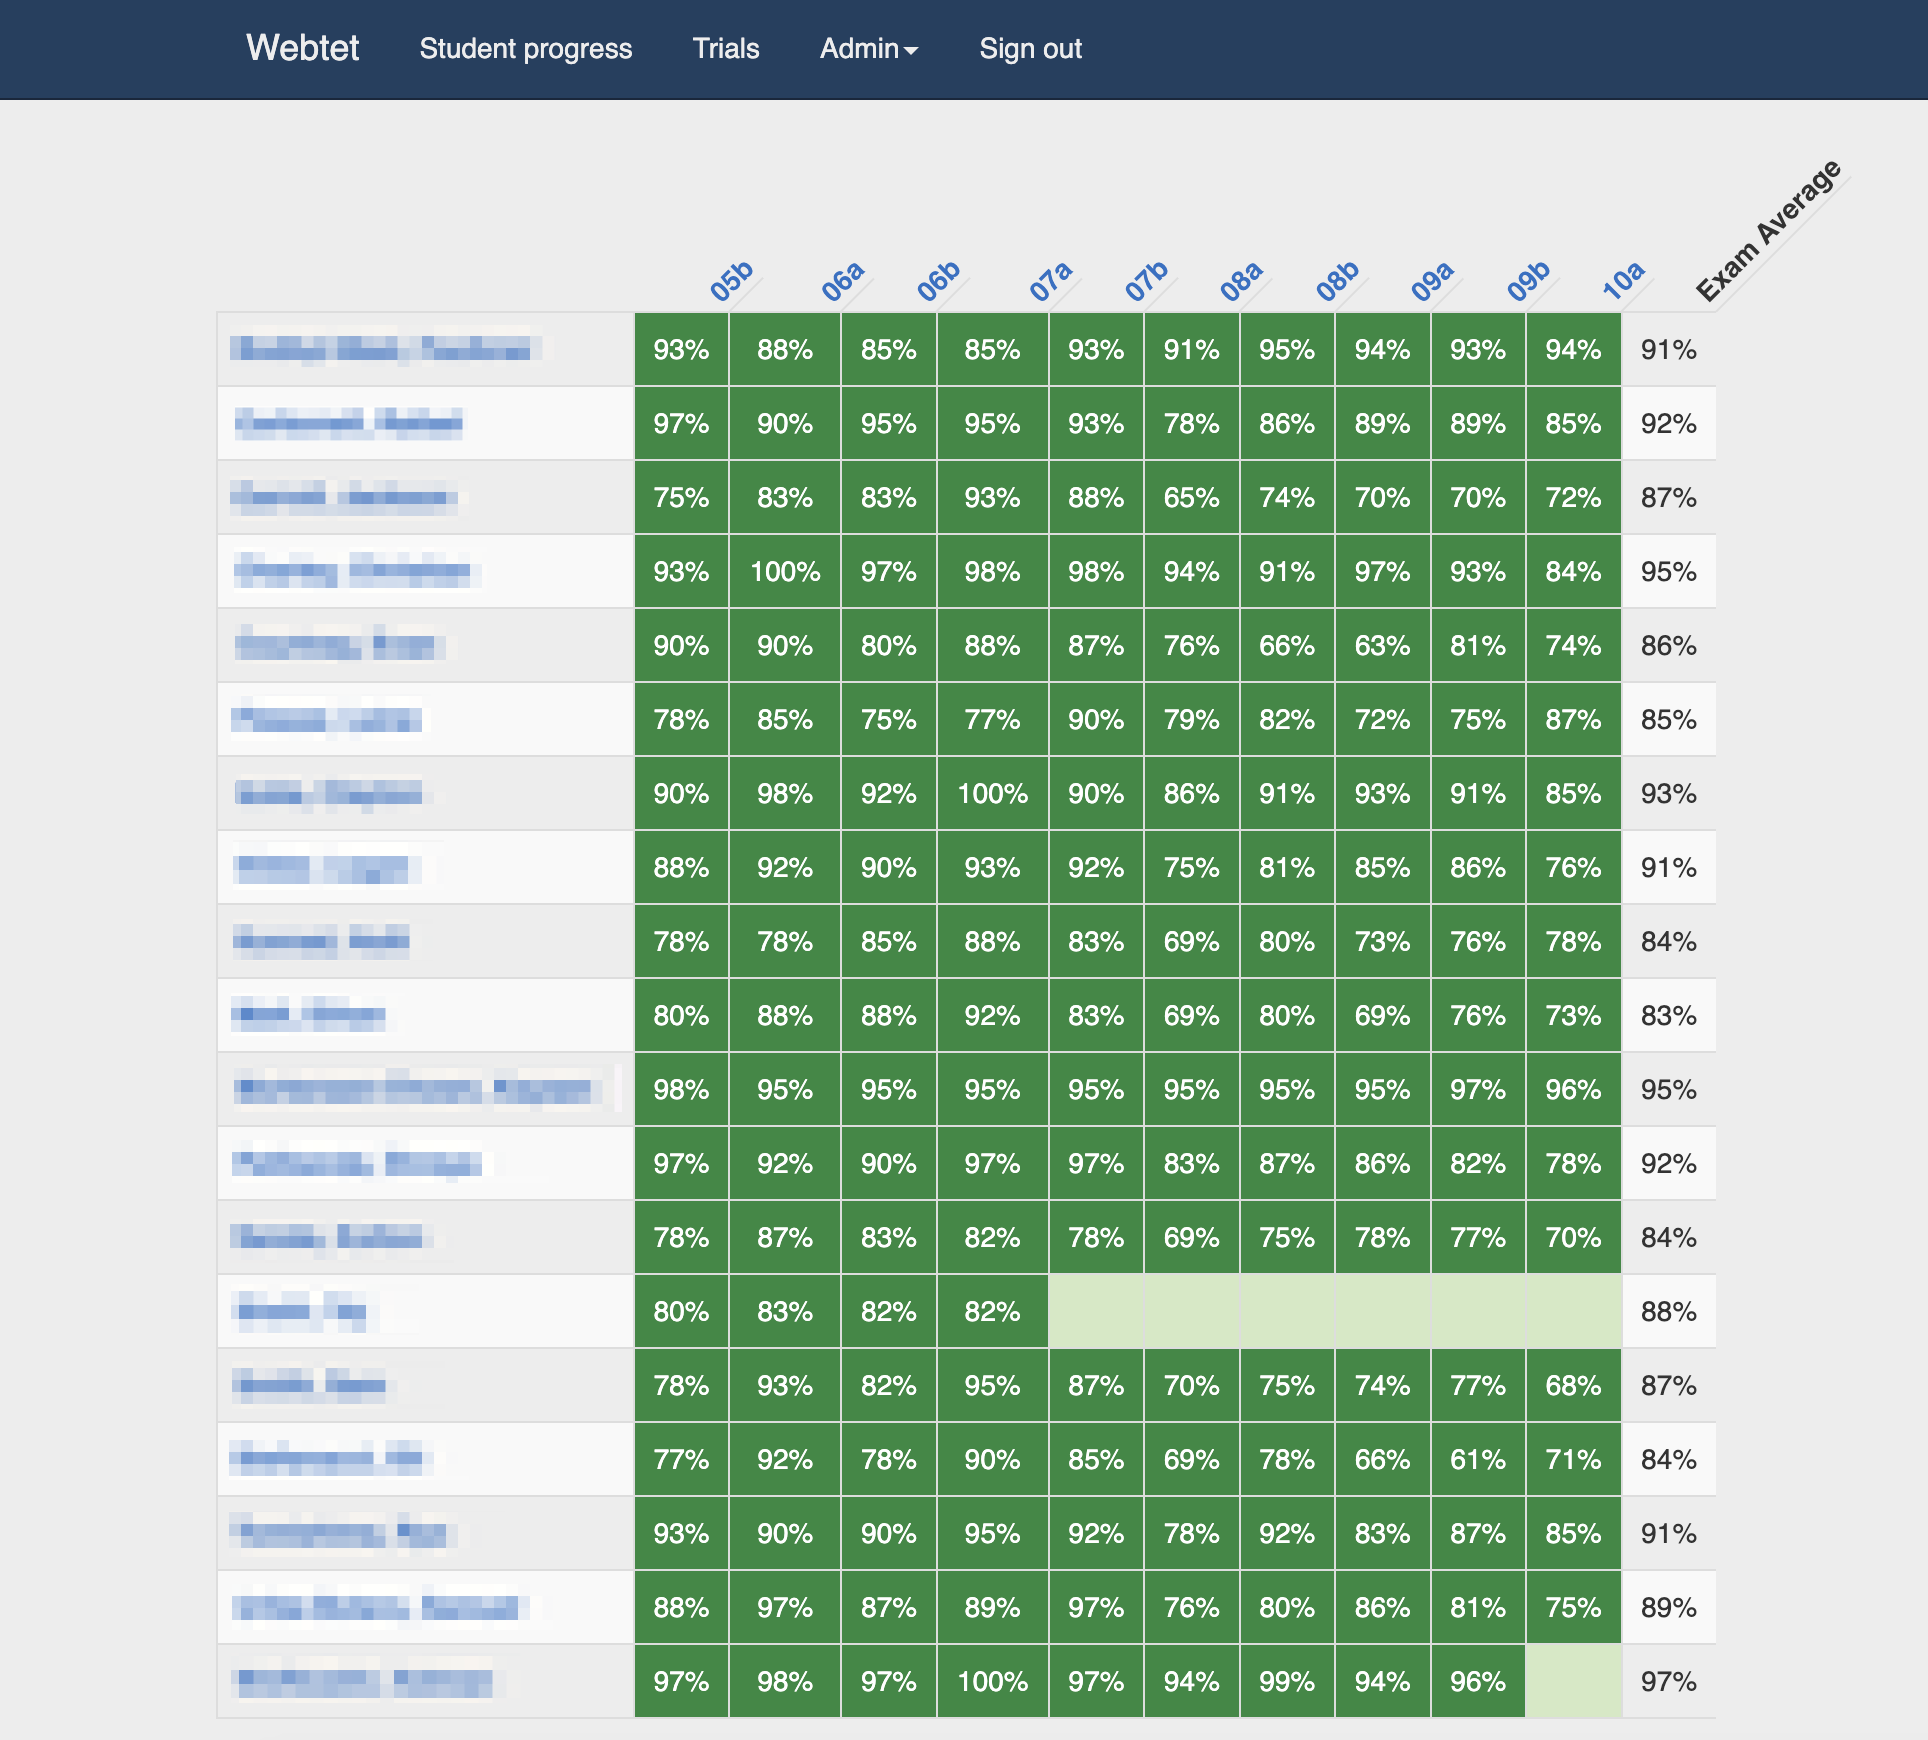The image size is (1928, 1740).
Task: Open exam column header 09a
Action: pos(1433,281)
